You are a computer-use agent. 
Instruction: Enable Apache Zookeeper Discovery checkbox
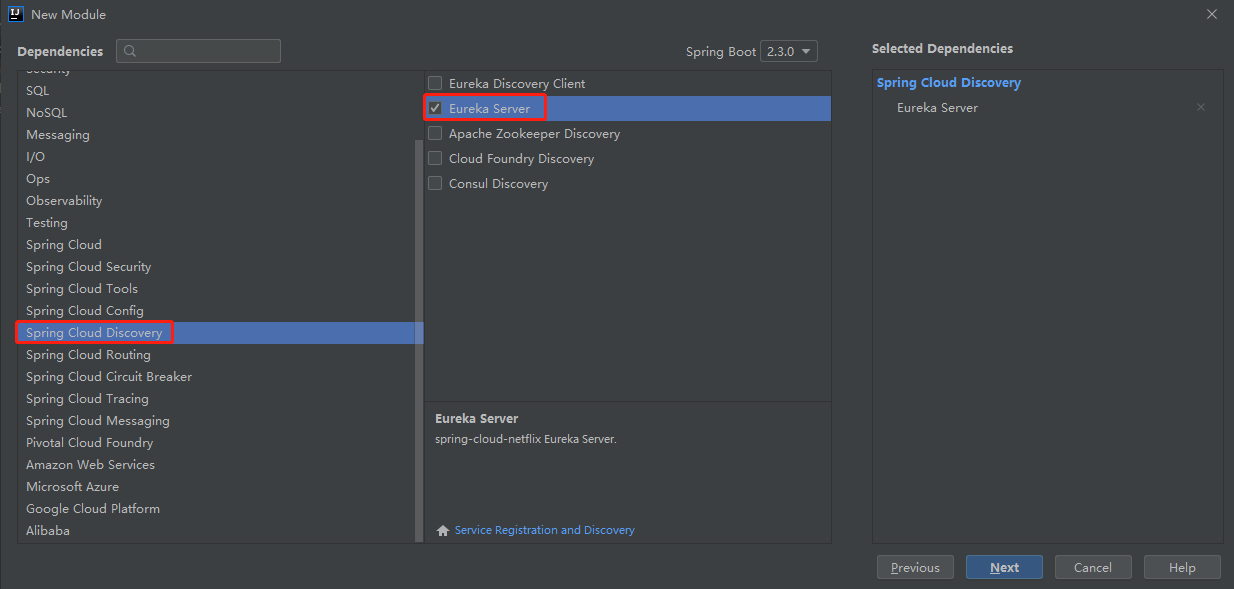click(435, 133)
